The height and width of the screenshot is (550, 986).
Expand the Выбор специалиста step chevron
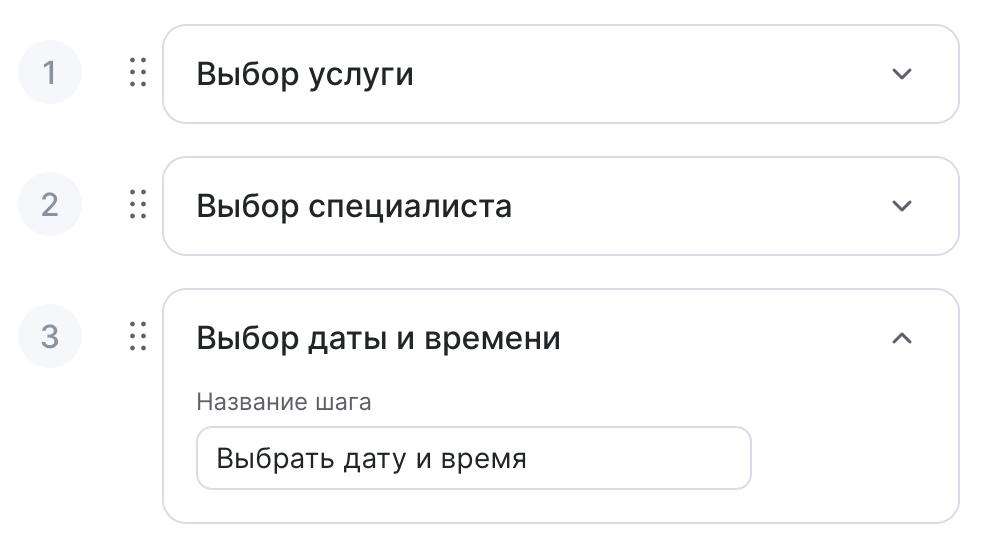pos(902,206)
